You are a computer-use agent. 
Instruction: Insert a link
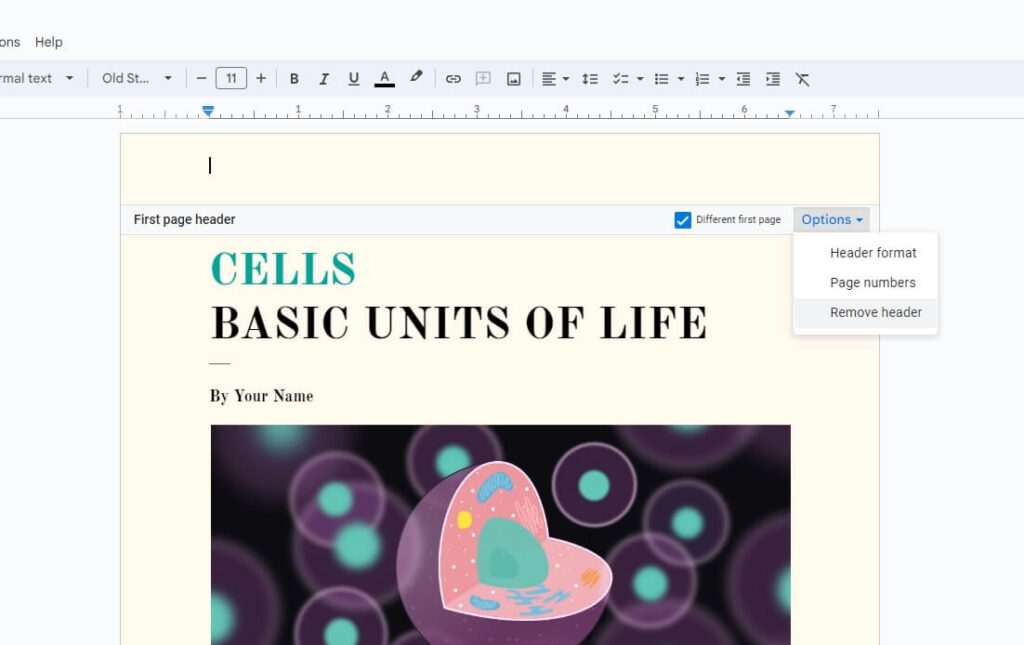coord(452,78)
